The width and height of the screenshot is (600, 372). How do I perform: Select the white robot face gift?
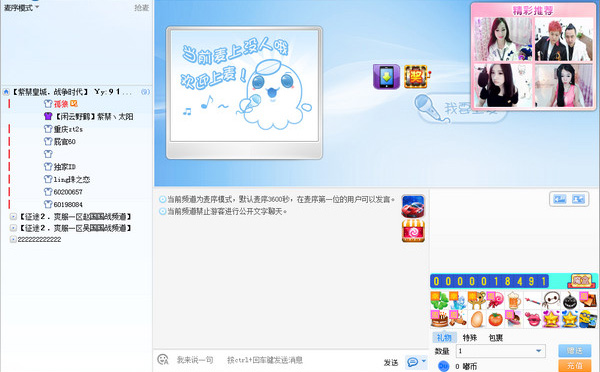(551, 300)
